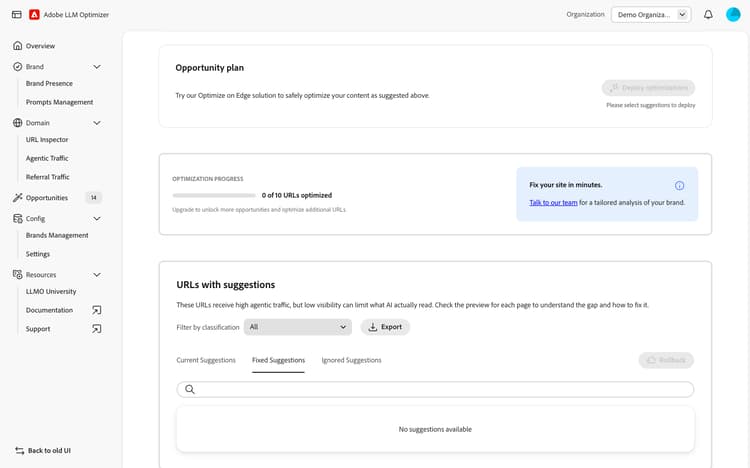Toggle the sidebar panel icon
Viewport: 750px width, 468px height.
(x=16, y=15)
